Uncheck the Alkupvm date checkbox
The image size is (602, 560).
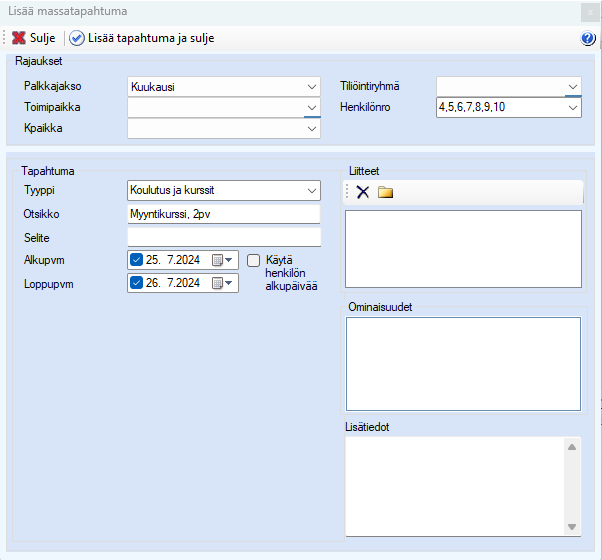pyautogui.click(x=138, y=261)
